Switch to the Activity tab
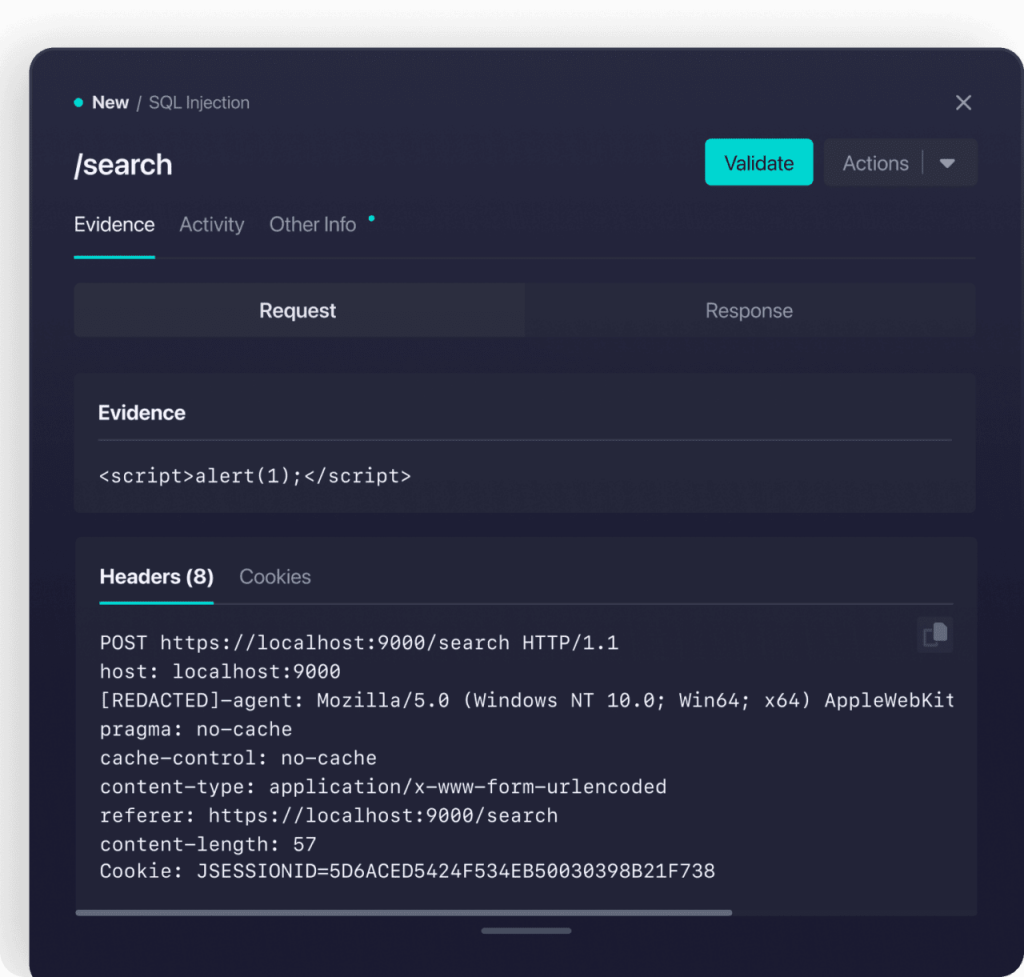1024x977 pixels. pos(211,225)
